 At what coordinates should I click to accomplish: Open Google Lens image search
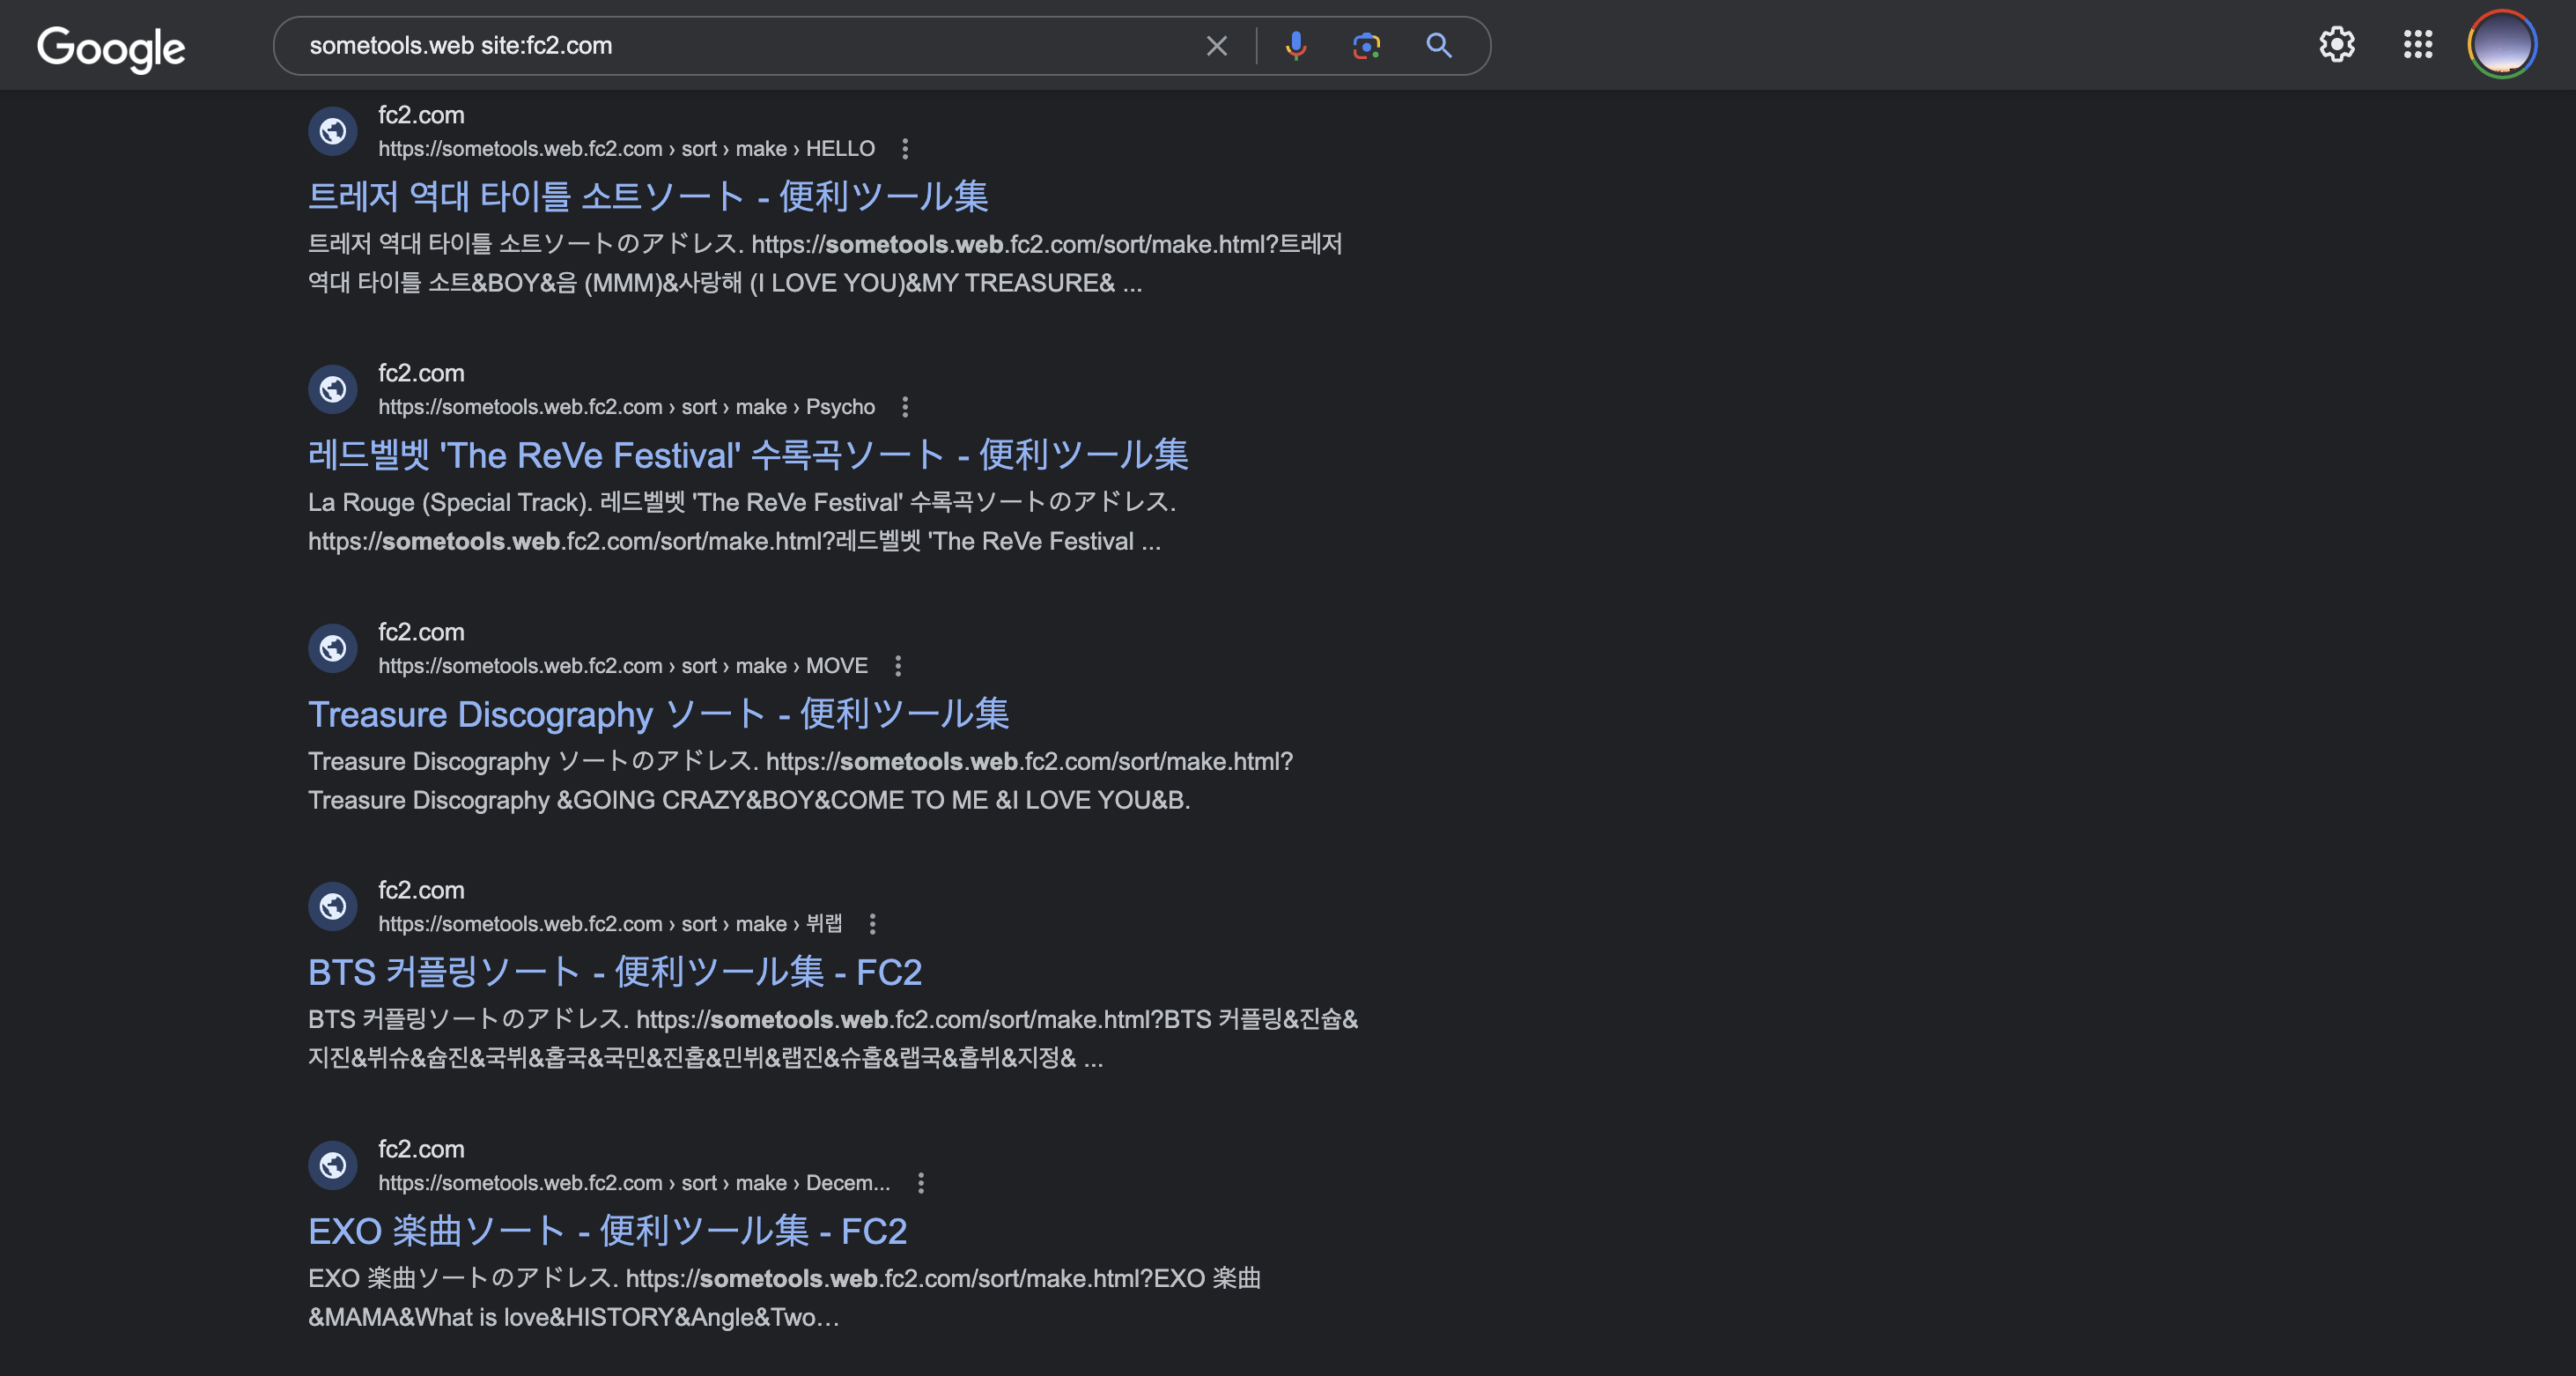pyautogui.click(x=1366, y=46)
